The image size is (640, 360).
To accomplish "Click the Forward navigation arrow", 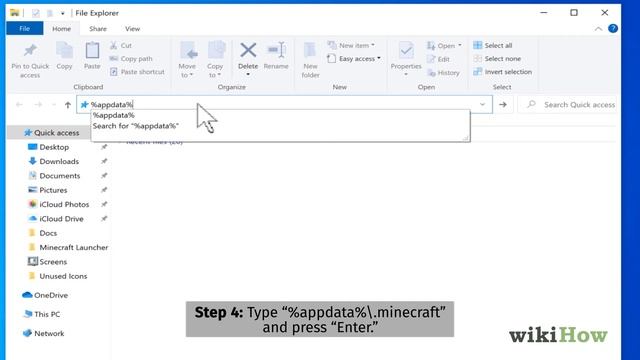I will 38,105.
